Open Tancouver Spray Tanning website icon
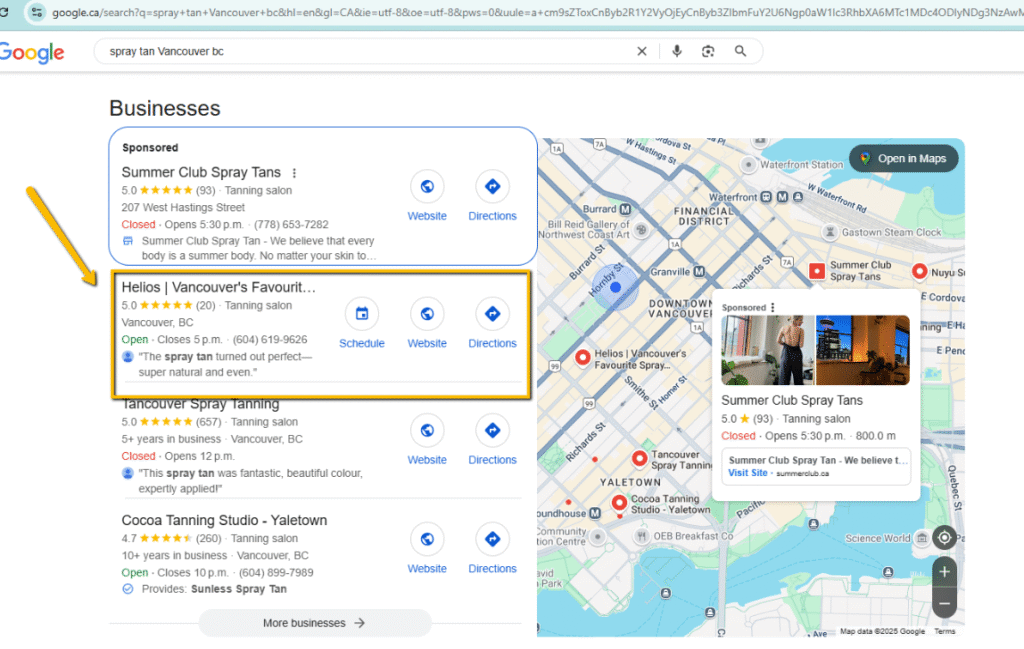 pos(427,431)
